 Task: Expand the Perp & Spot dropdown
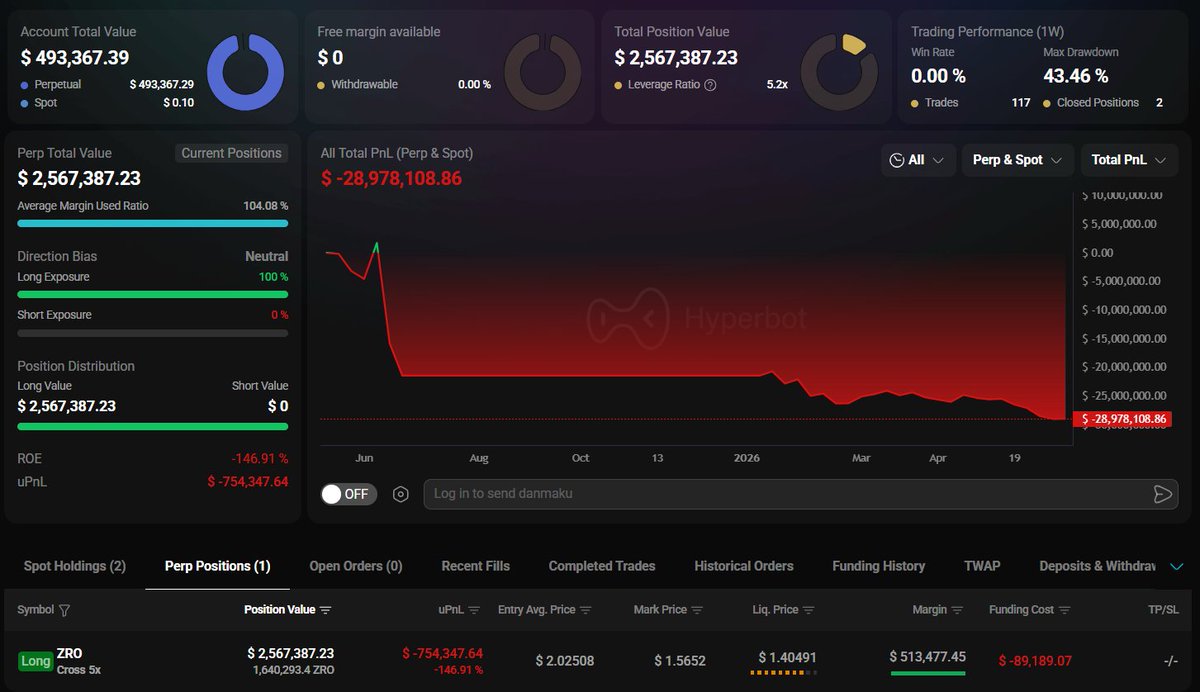(1017, 160)
